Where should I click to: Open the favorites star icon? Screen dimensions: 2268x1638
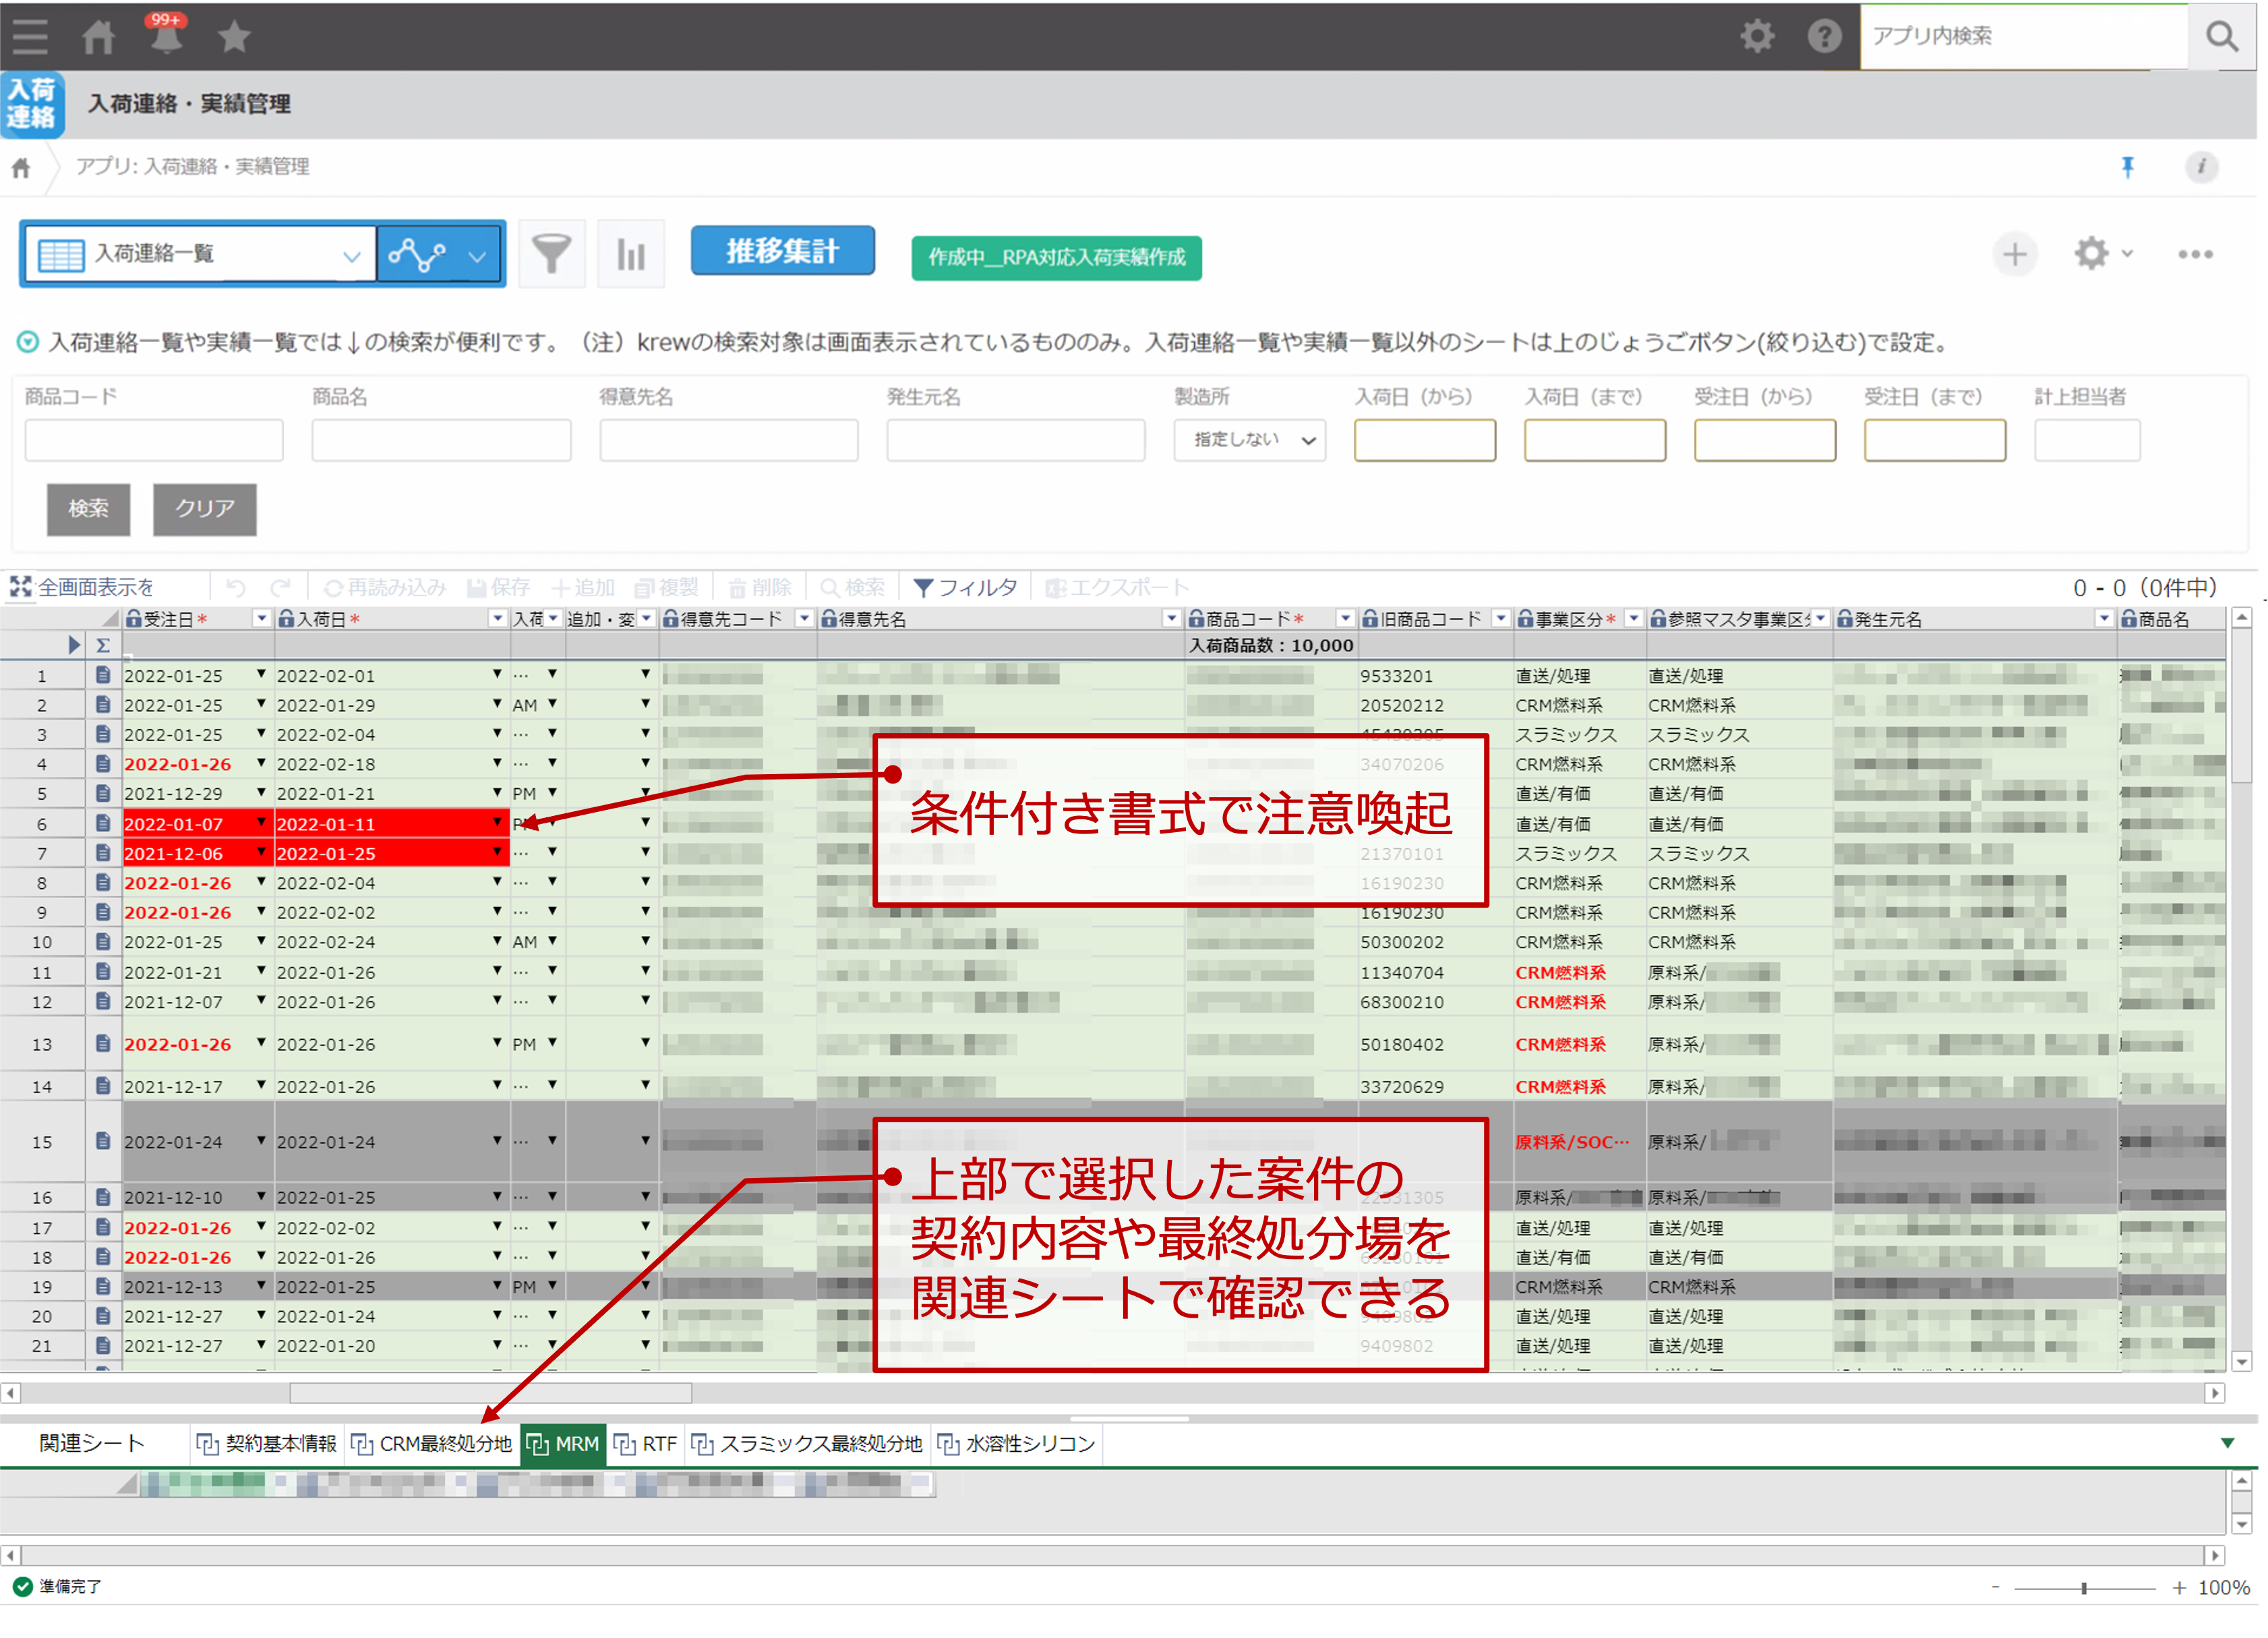tap(234, 37)
